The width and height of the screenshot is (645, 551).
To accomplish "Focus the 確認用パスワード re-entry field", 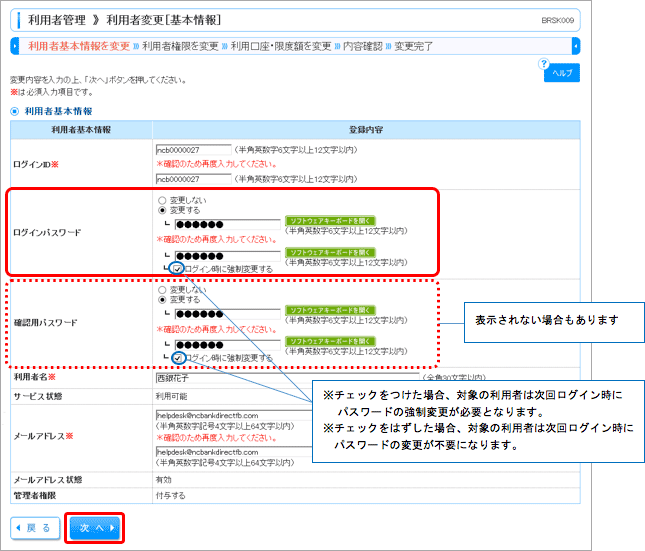I will click(x=228, y=345).
